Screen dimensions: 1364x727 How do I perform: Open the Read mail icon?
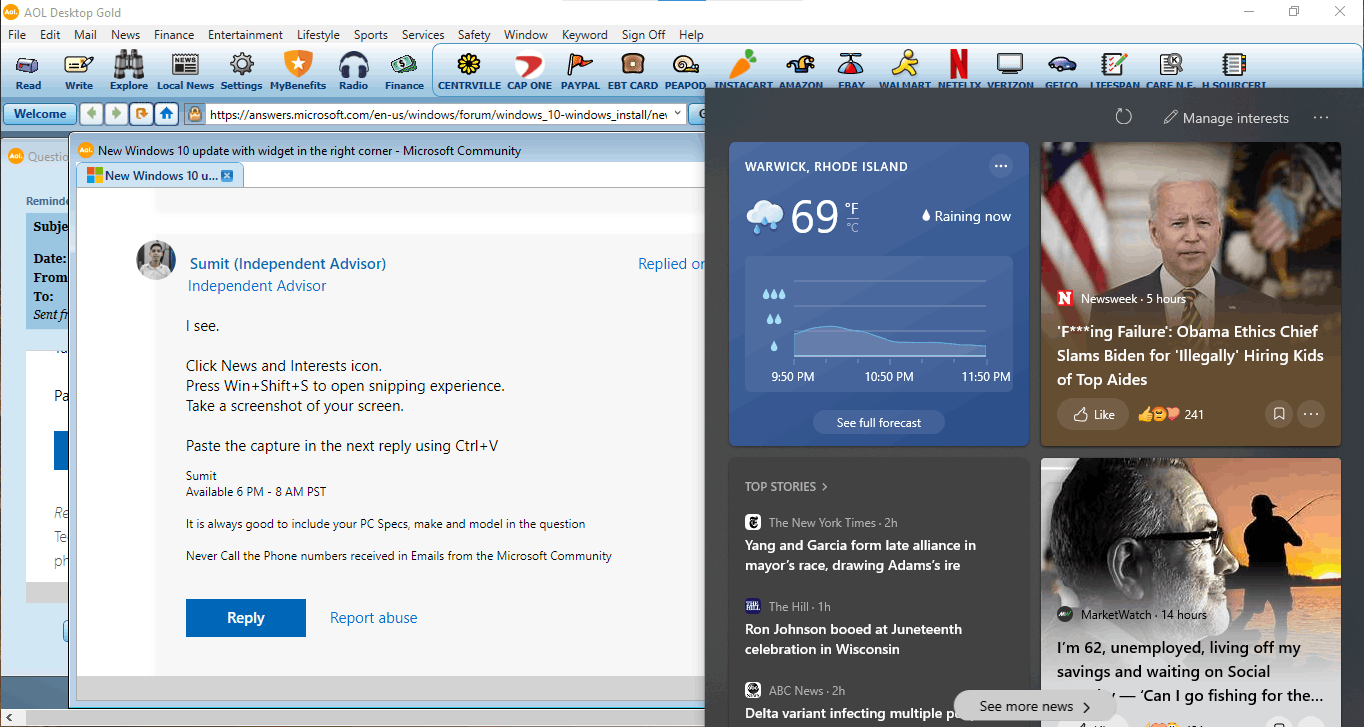tap(29, 71)
